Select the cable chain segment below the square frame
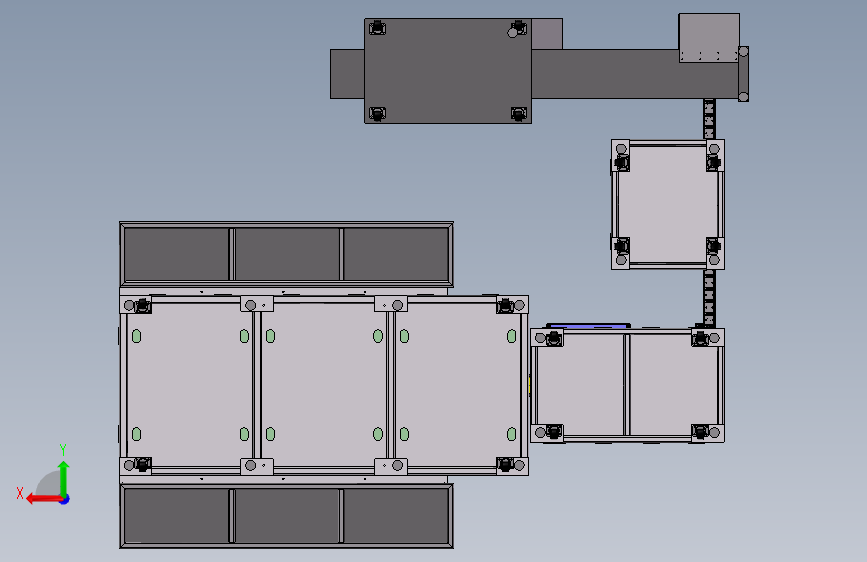This screenshot has height=562, width=867. coord(709,299)
